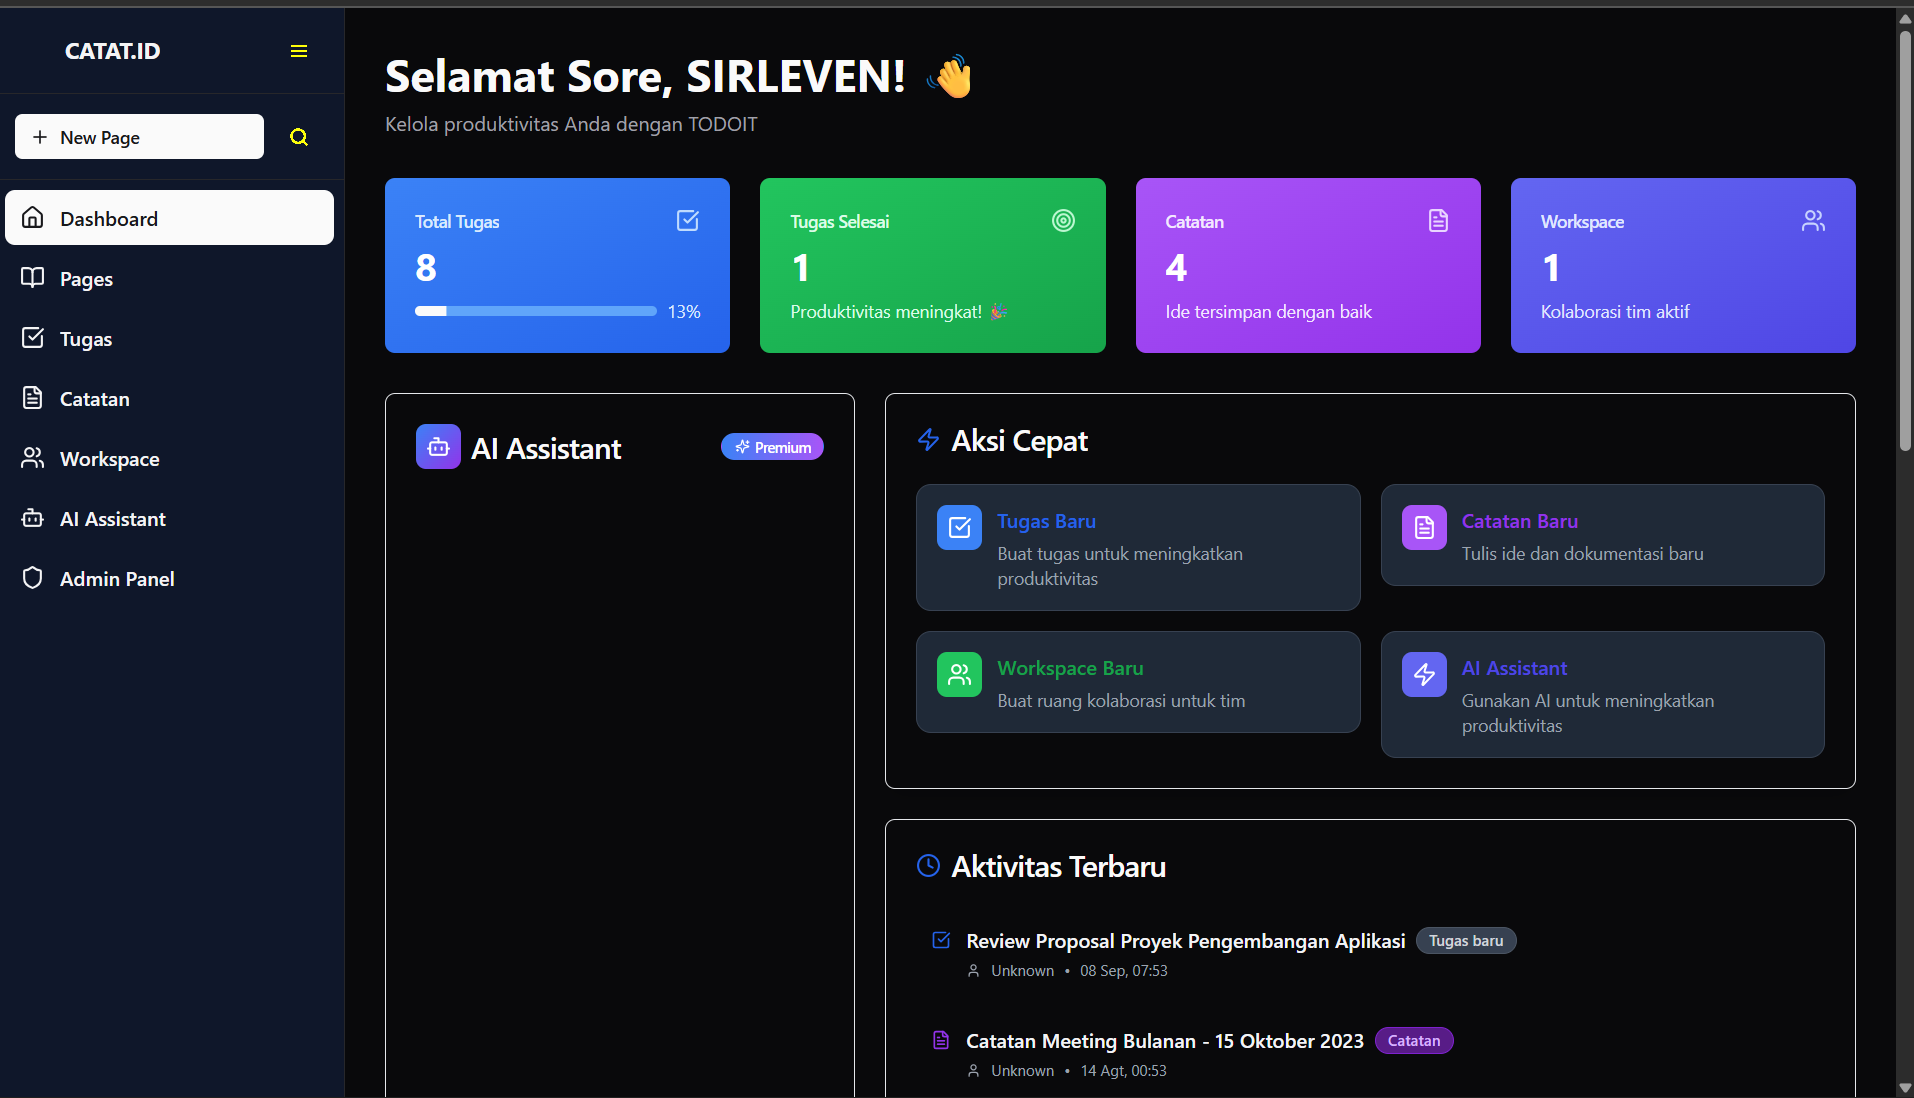Click the purple Catatan tag in activity list
Screen dimensions: 1914x1098
(x=1414, y=1041)
